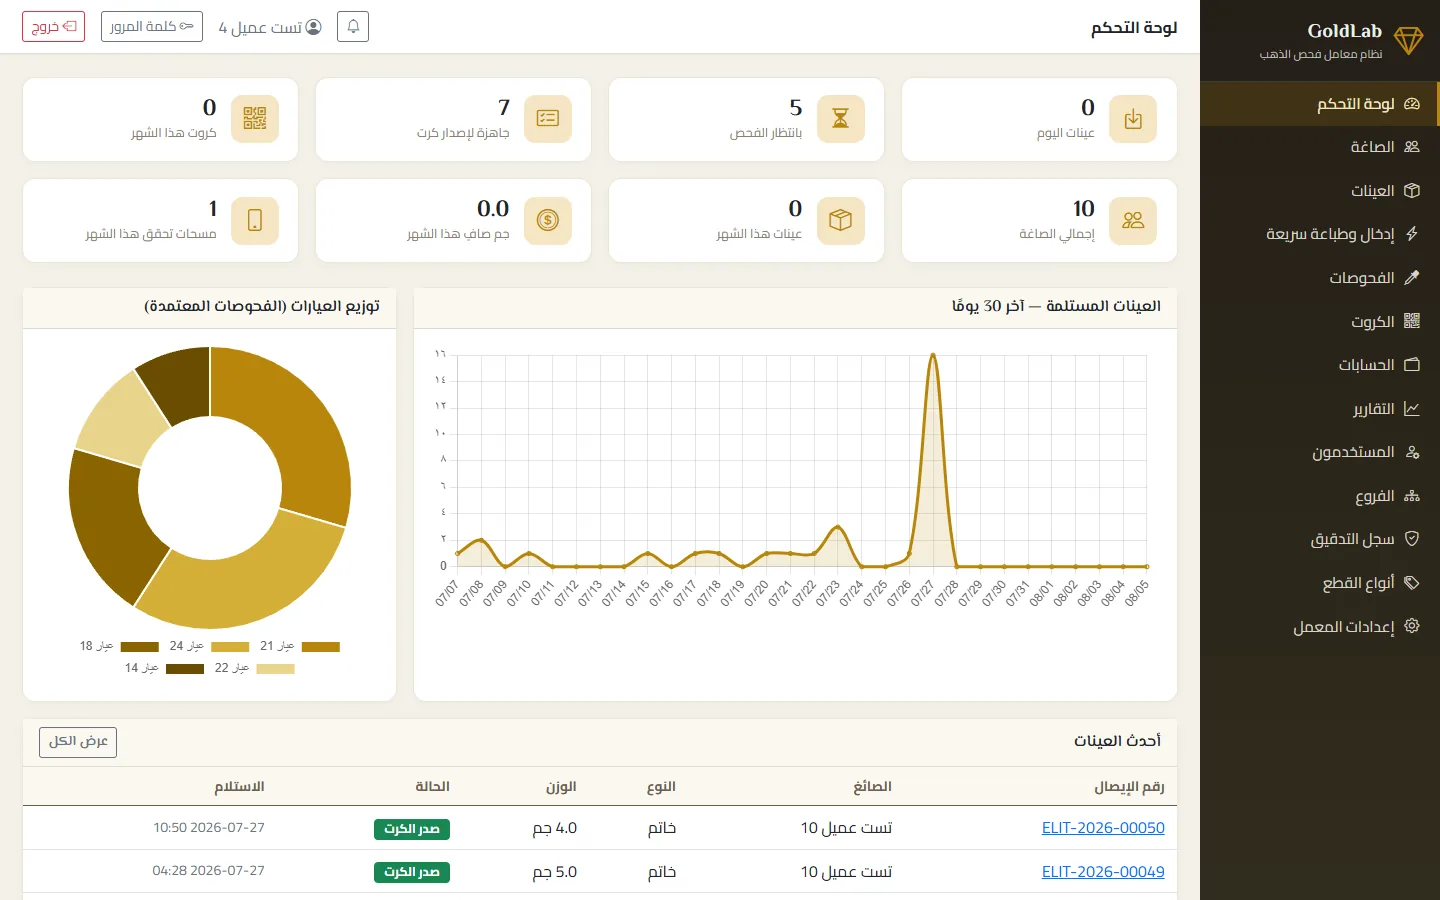Open the التقارير reports chart icon
This screenshot has height=900, width=1440.
tap(1412, 409)
